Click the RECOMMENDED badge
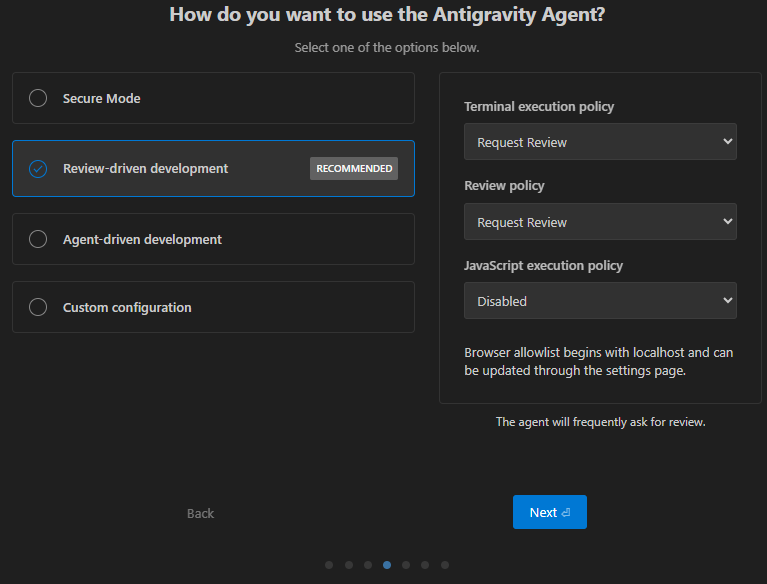The width and height of the screenshot is (767, 584). tap(354, 169)
